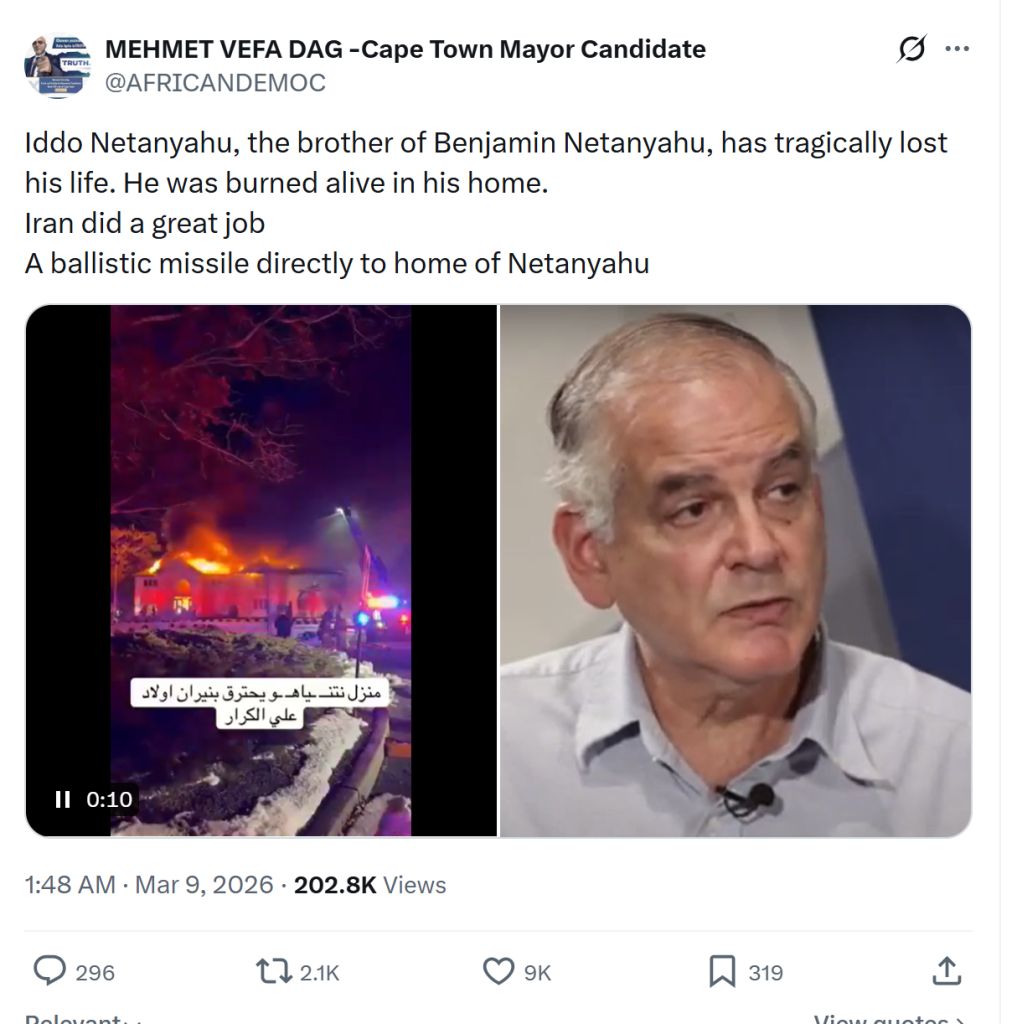Viewport: 1017px width, 1024px height.
Task: Open the burning house video thumbnail
Action: [x=261, y=570]
